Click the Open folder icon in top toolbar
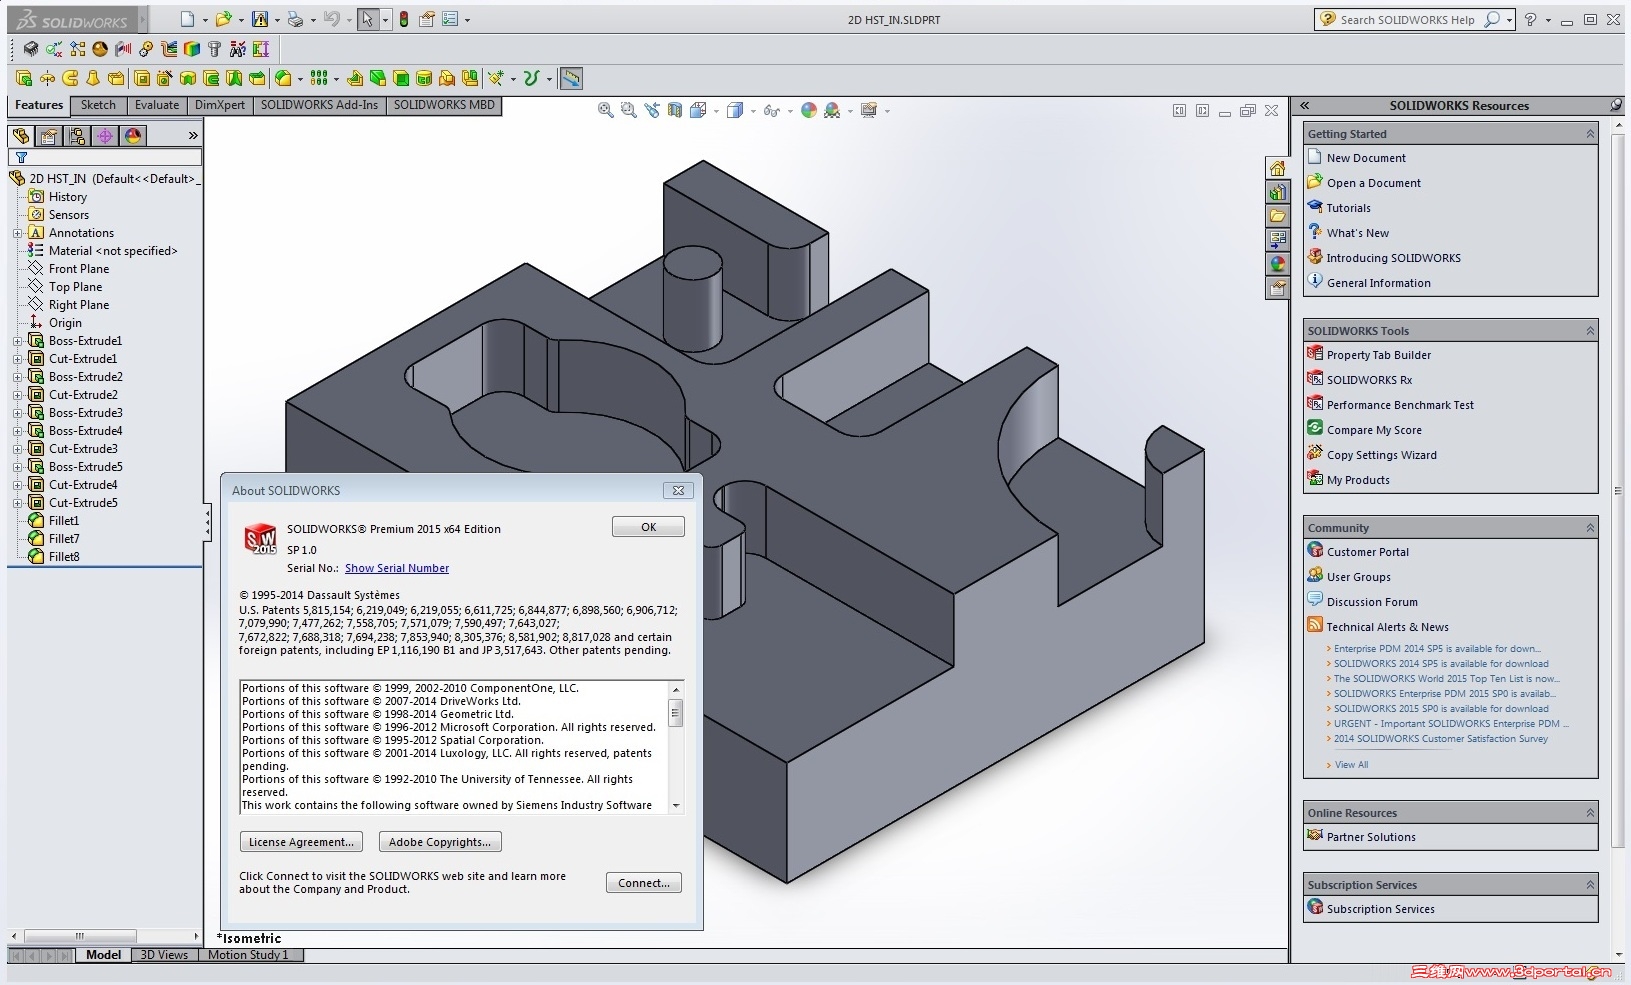Image resolution: width=1631 pixels, height=985 pixels. click(x=223, y=19)
